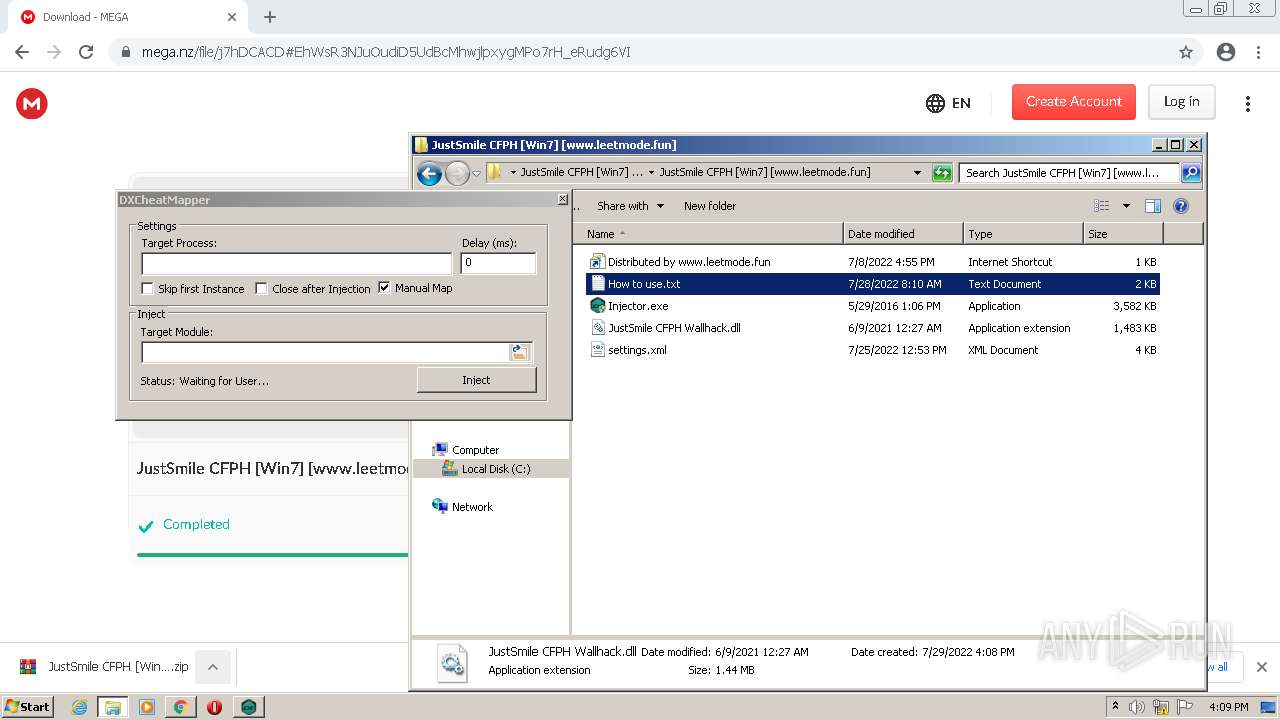Toggle Close after Injection checkbox
The image size is (1280, 720).
262,289
